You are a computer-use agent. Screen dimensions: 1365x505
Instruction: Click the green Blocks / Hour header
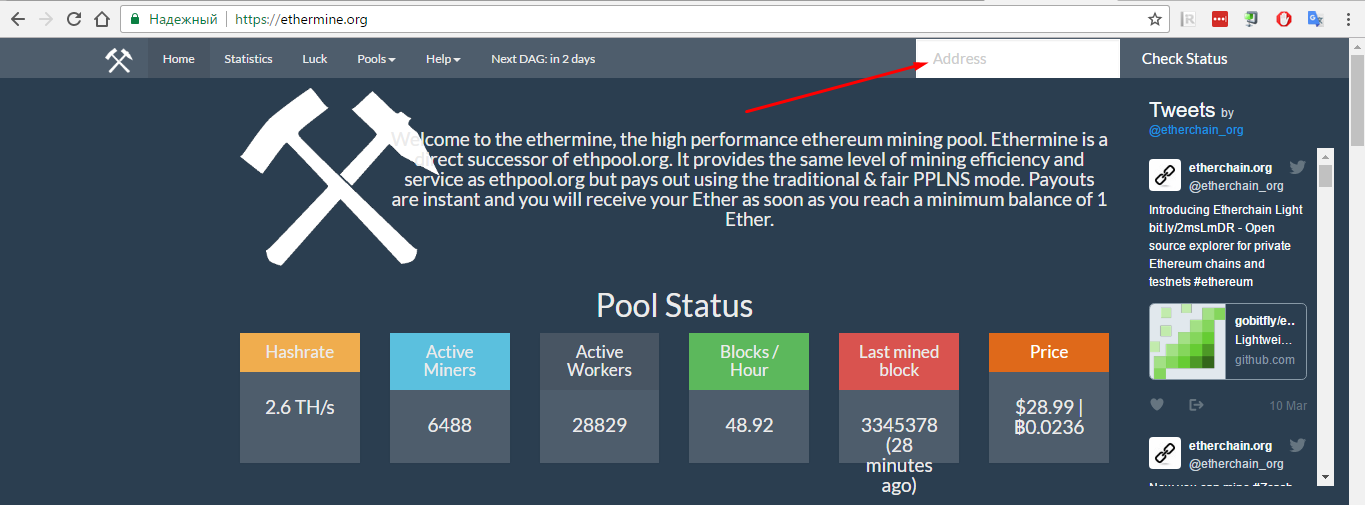pyautogui.click(x=749, y=361)
